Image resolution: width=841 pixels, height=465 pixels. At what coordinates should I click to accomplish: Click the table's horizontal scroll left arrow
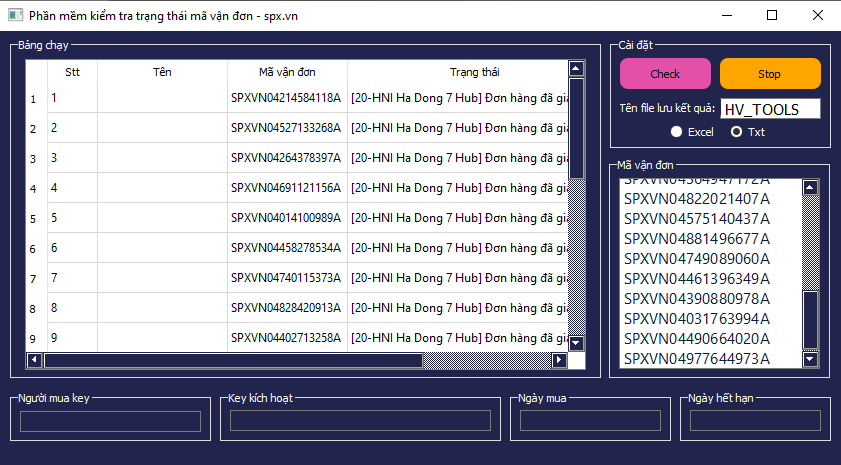pos(34,360)
